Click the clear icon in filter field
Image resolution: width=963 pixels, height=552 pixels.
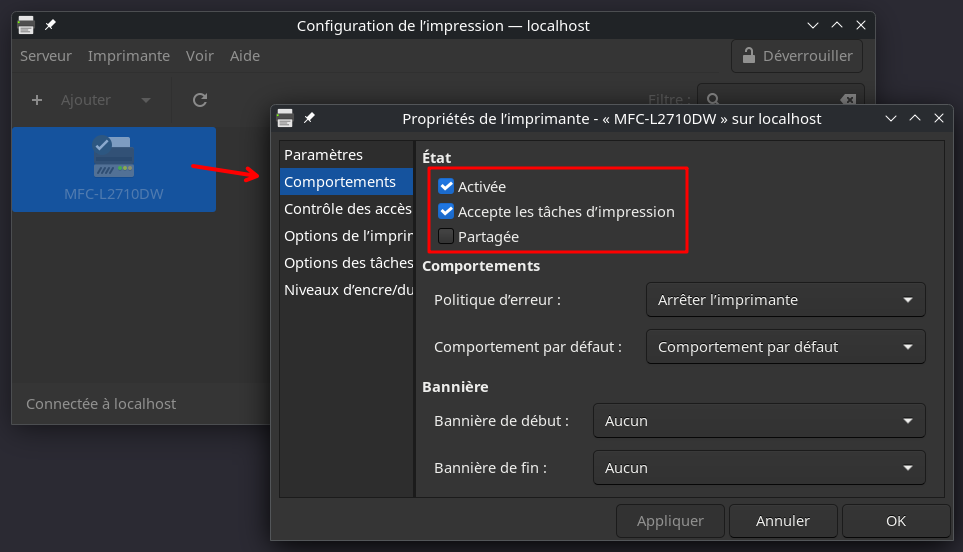click(848, 99)
